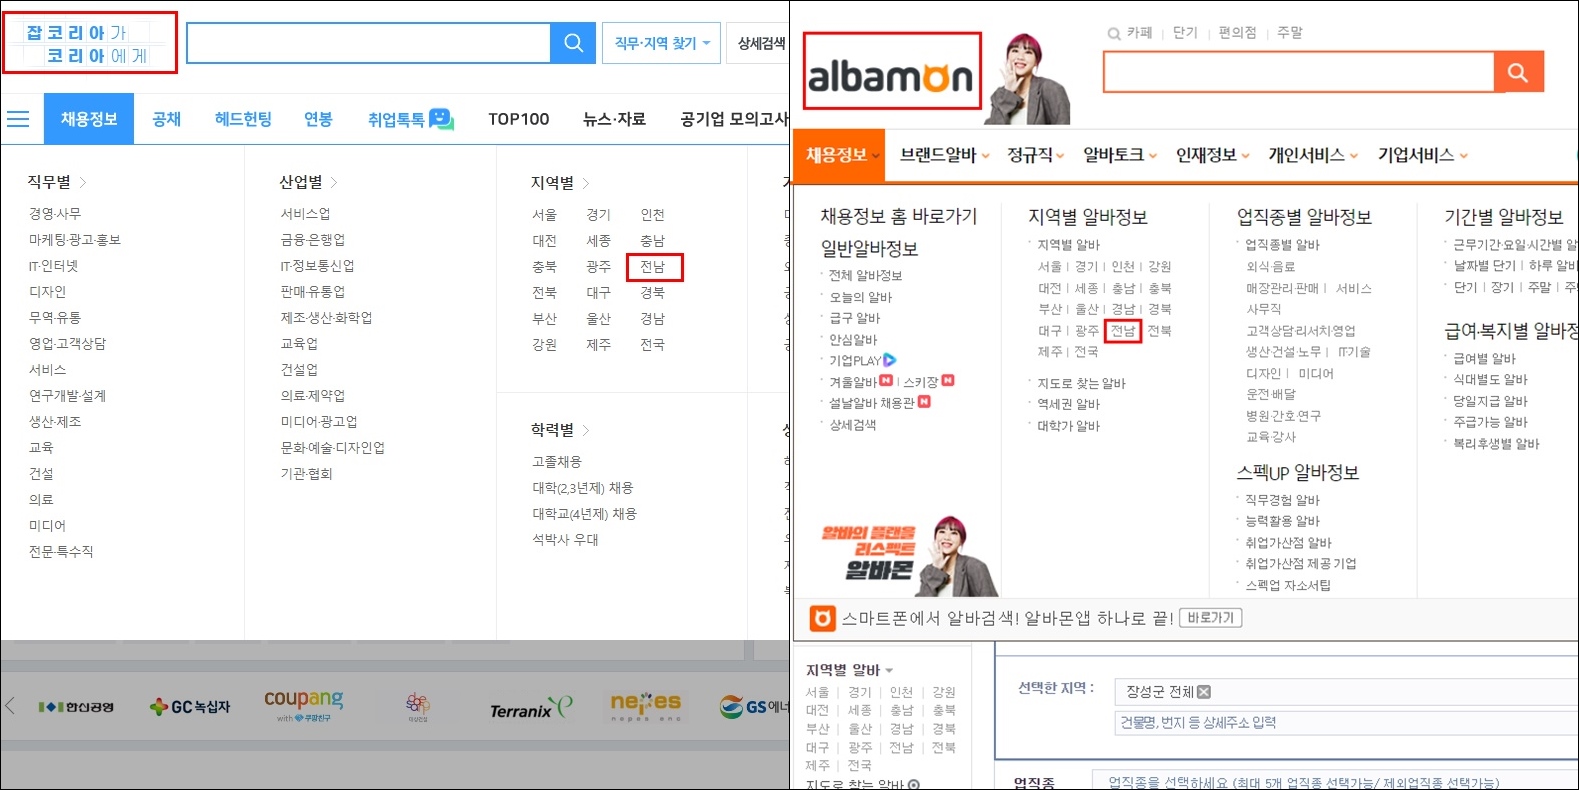
Task: Click the JobKorea logo
Action: click(x=89, y=43)
